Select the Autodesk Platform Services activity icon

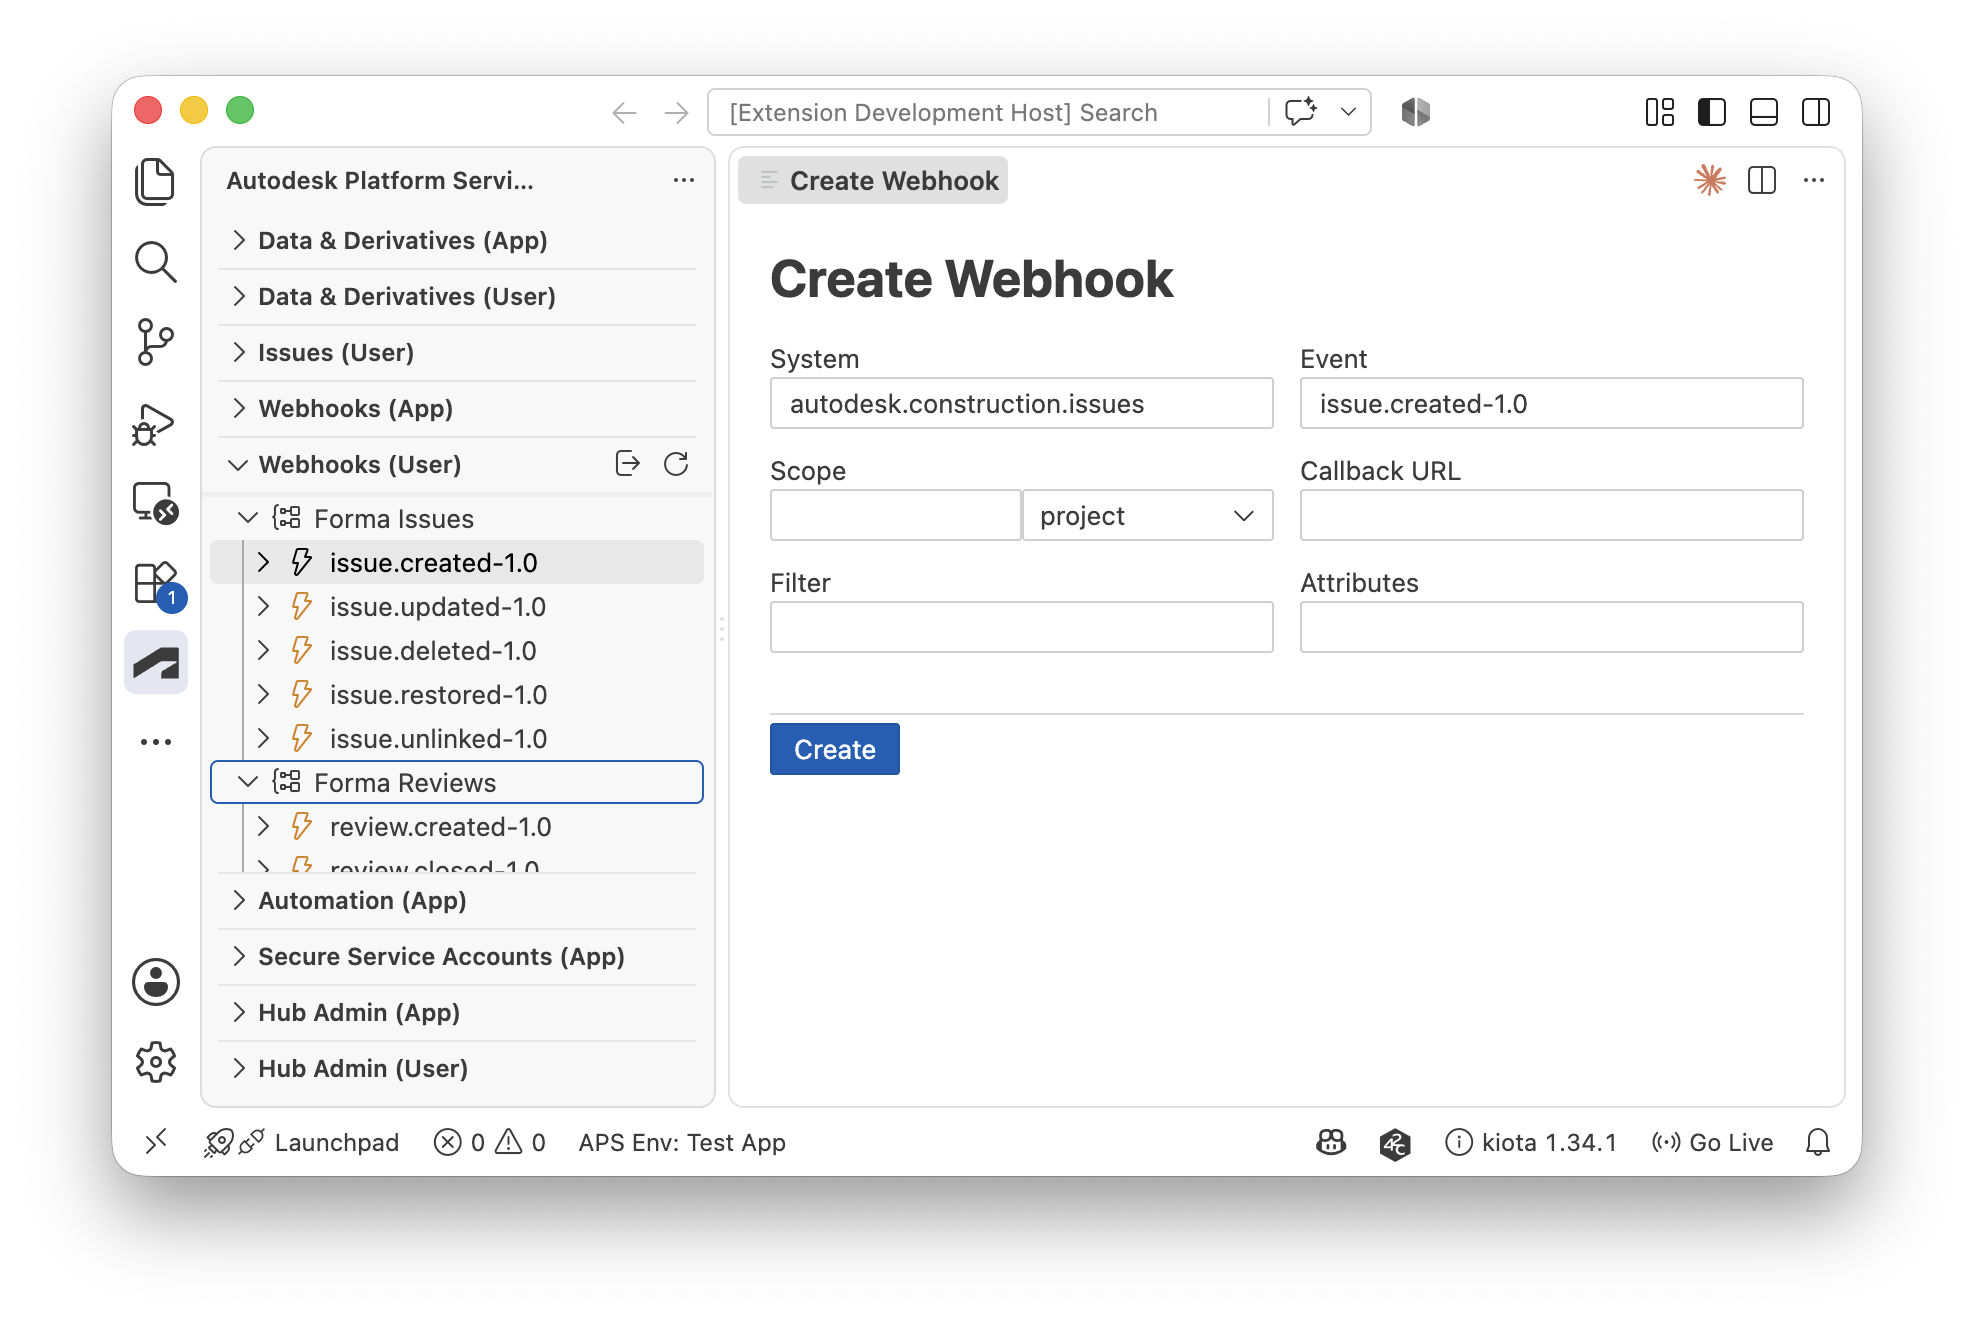click(x=156, y=662)
